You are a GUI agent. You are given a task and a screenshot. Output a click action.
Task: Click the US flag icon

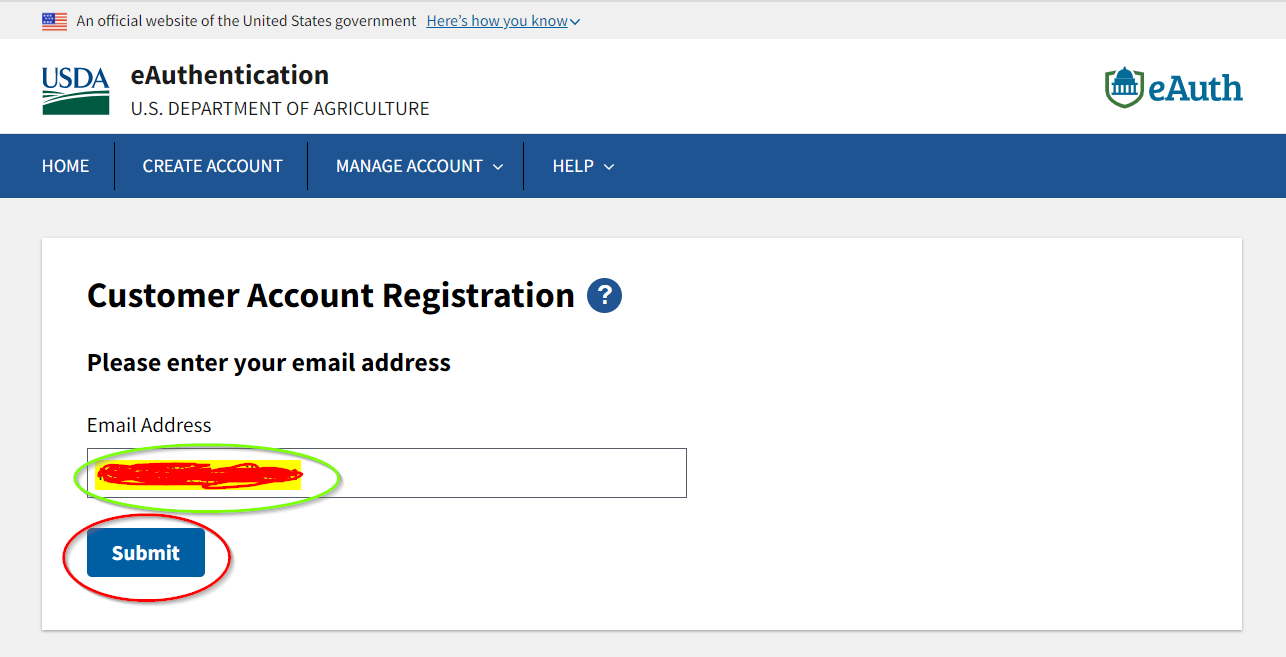pos(55,21)
